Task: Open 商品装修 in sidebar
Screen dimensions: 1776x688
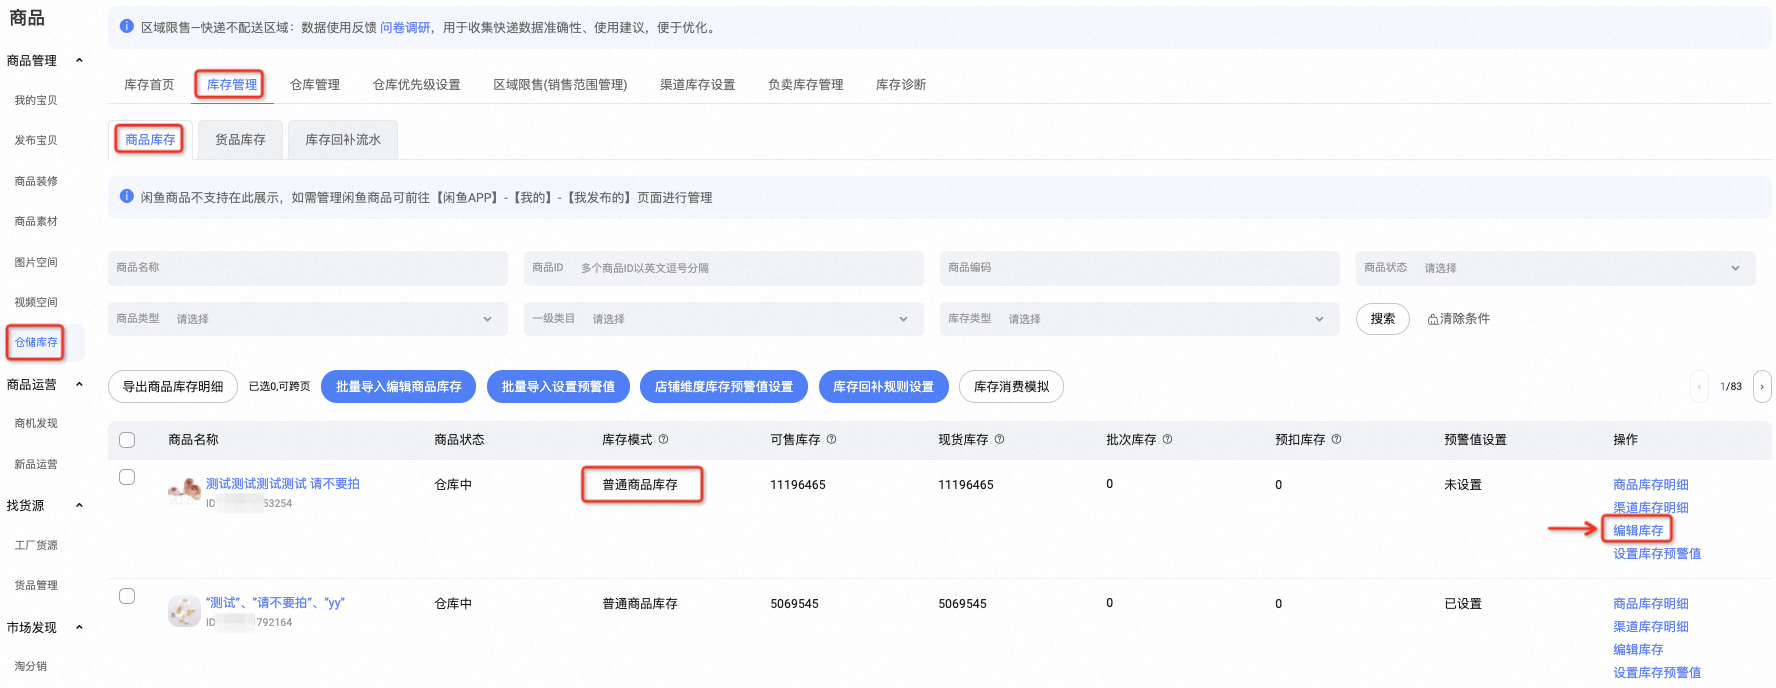Action: click(x=36, y=182)
